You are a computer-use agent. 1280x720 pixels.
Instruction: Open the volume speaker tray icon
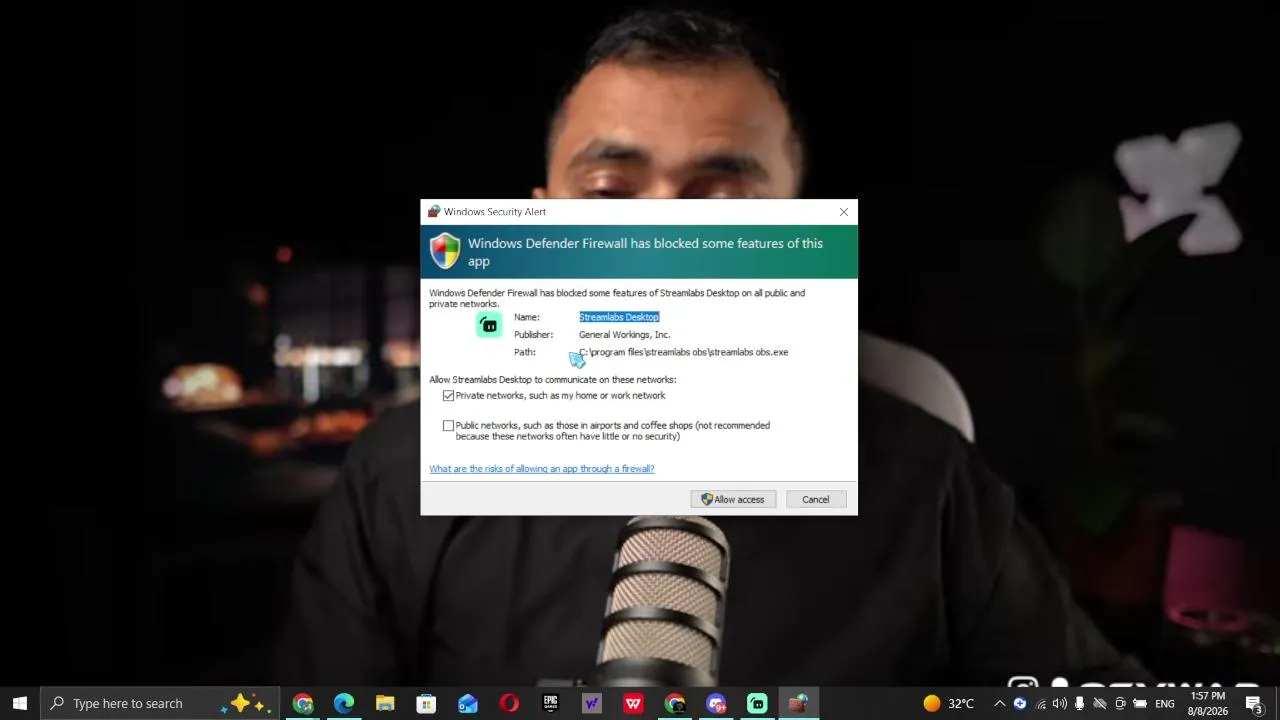(x=1060, y=703)
